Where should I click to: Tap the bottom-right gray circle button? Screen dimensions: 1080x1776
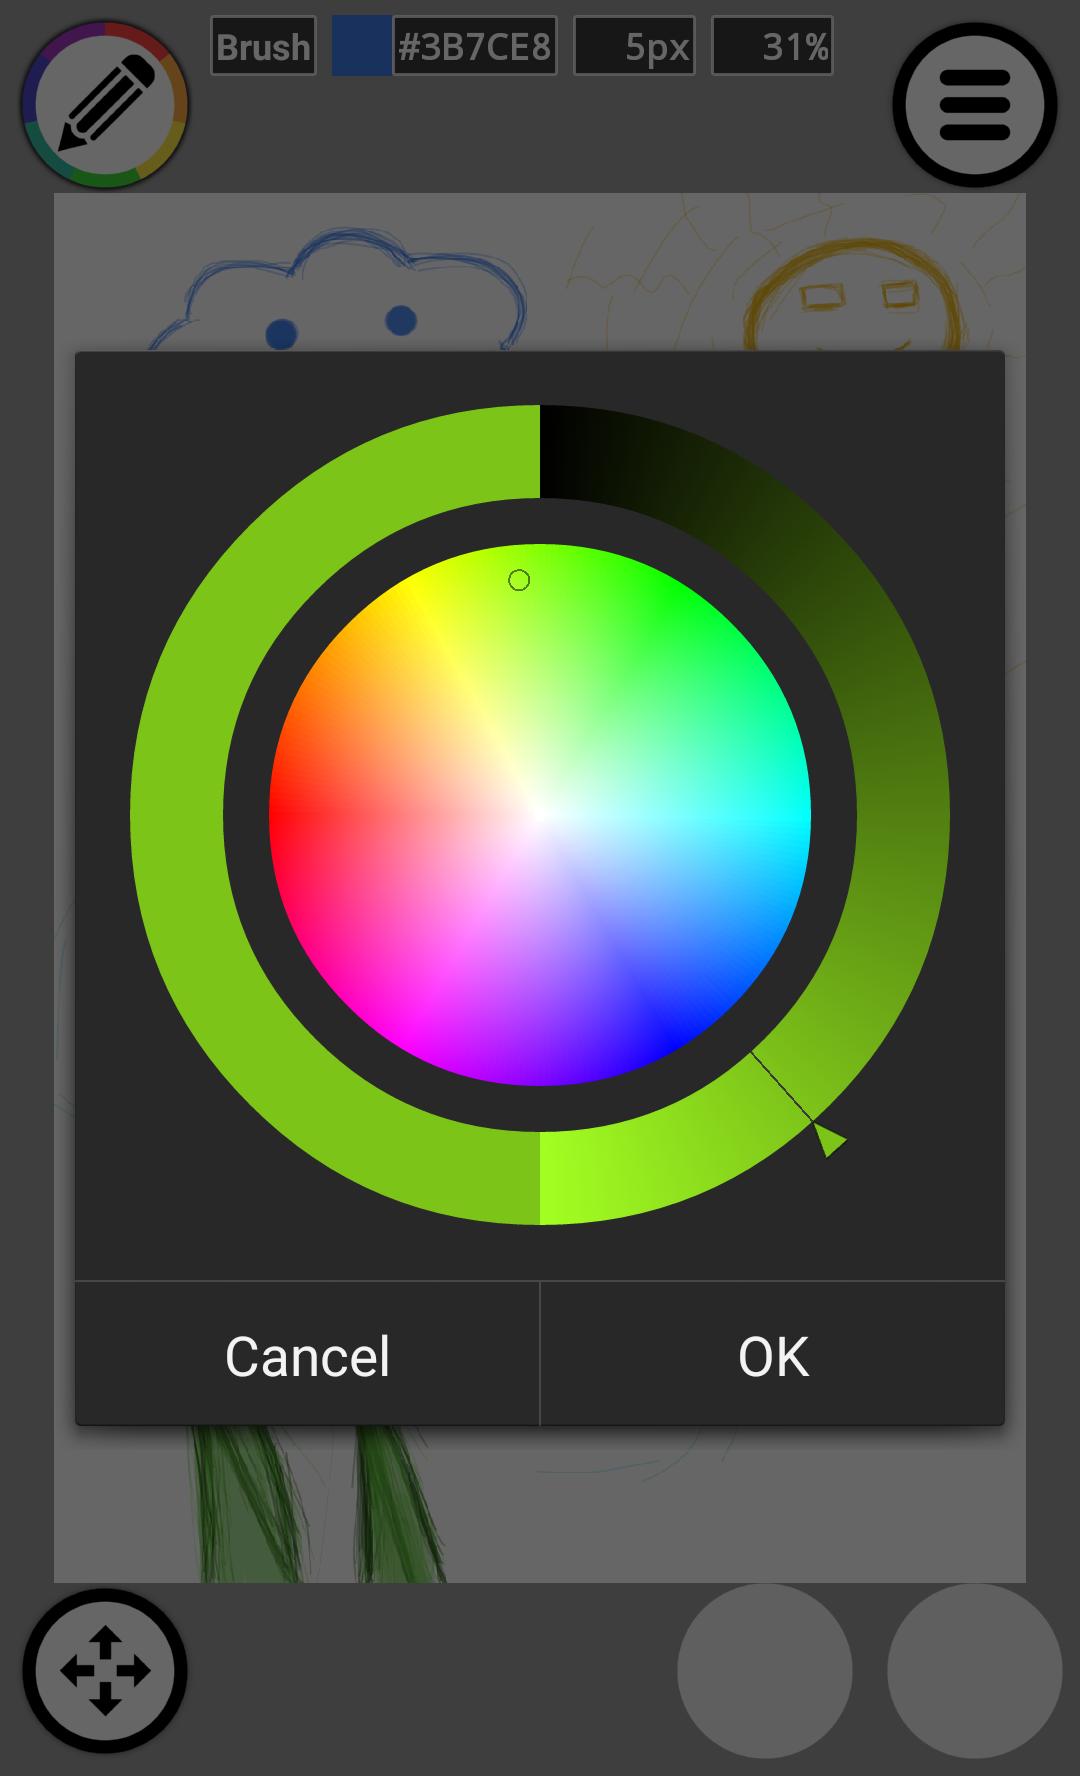pos(974,1670)
